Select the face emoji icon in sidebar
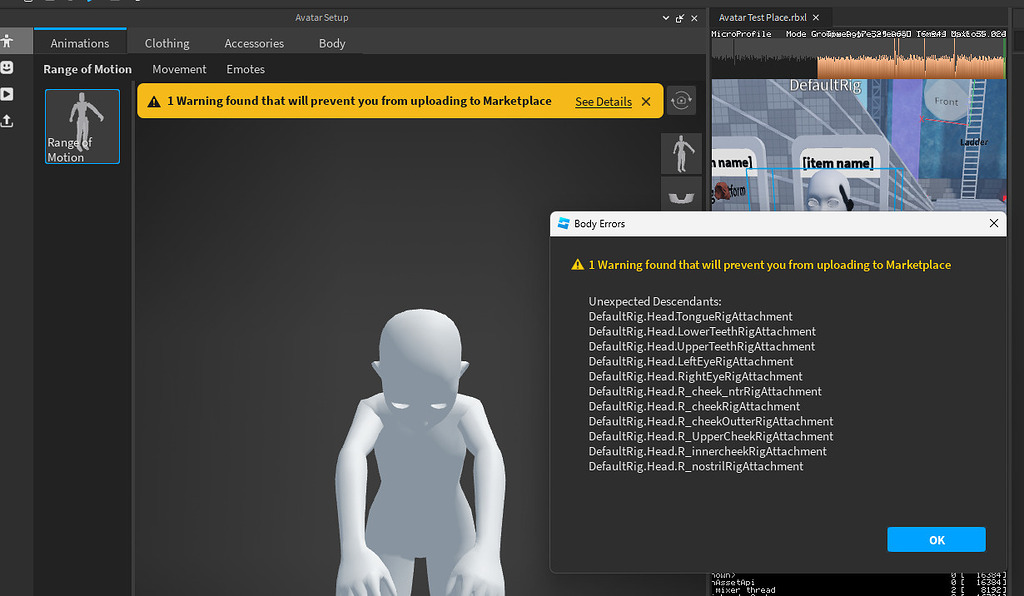 [x=7, y=67]
